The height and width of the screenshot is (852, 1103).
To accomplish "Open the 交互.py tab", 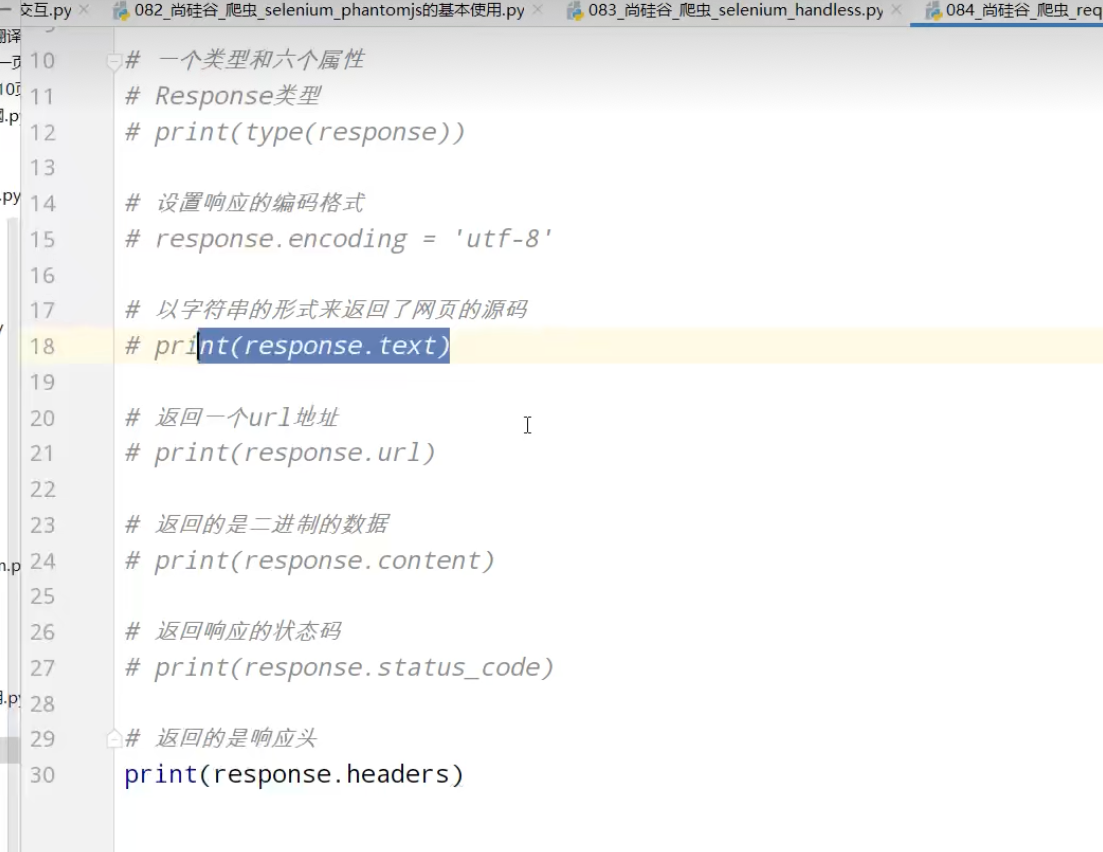I will [44, 11].
